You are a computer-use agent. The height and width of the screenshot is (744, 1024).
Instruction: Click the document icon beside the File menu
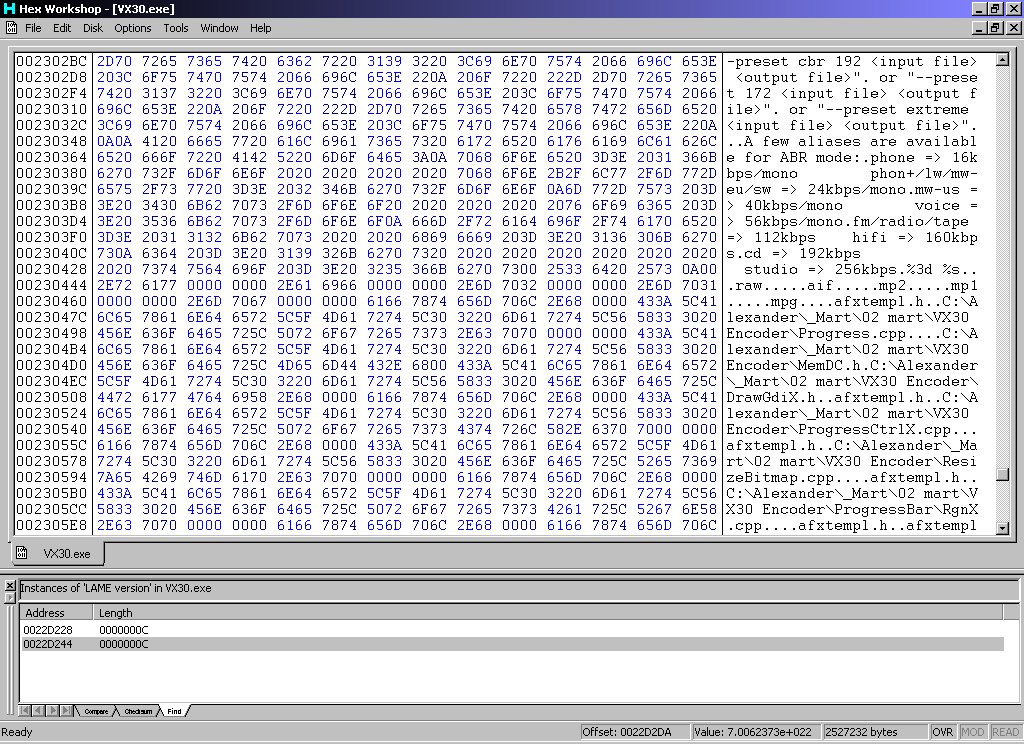[x=11, y=27]
